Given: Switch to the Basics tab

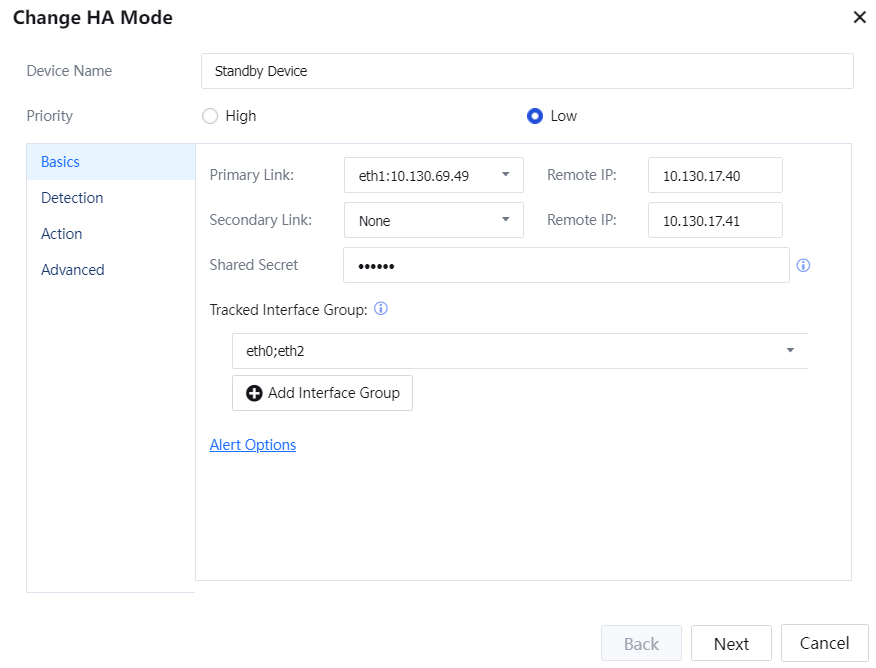Looking at the screenshot, I should point(61,162).
